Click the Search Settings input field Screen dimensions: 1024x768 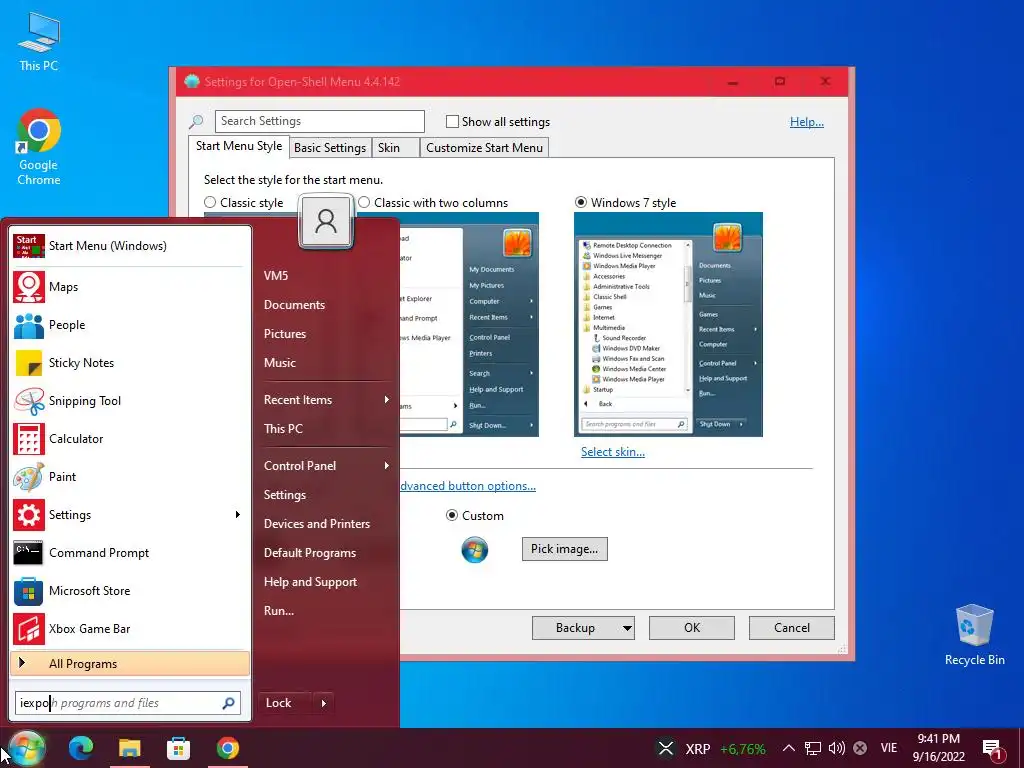[319, 121]
